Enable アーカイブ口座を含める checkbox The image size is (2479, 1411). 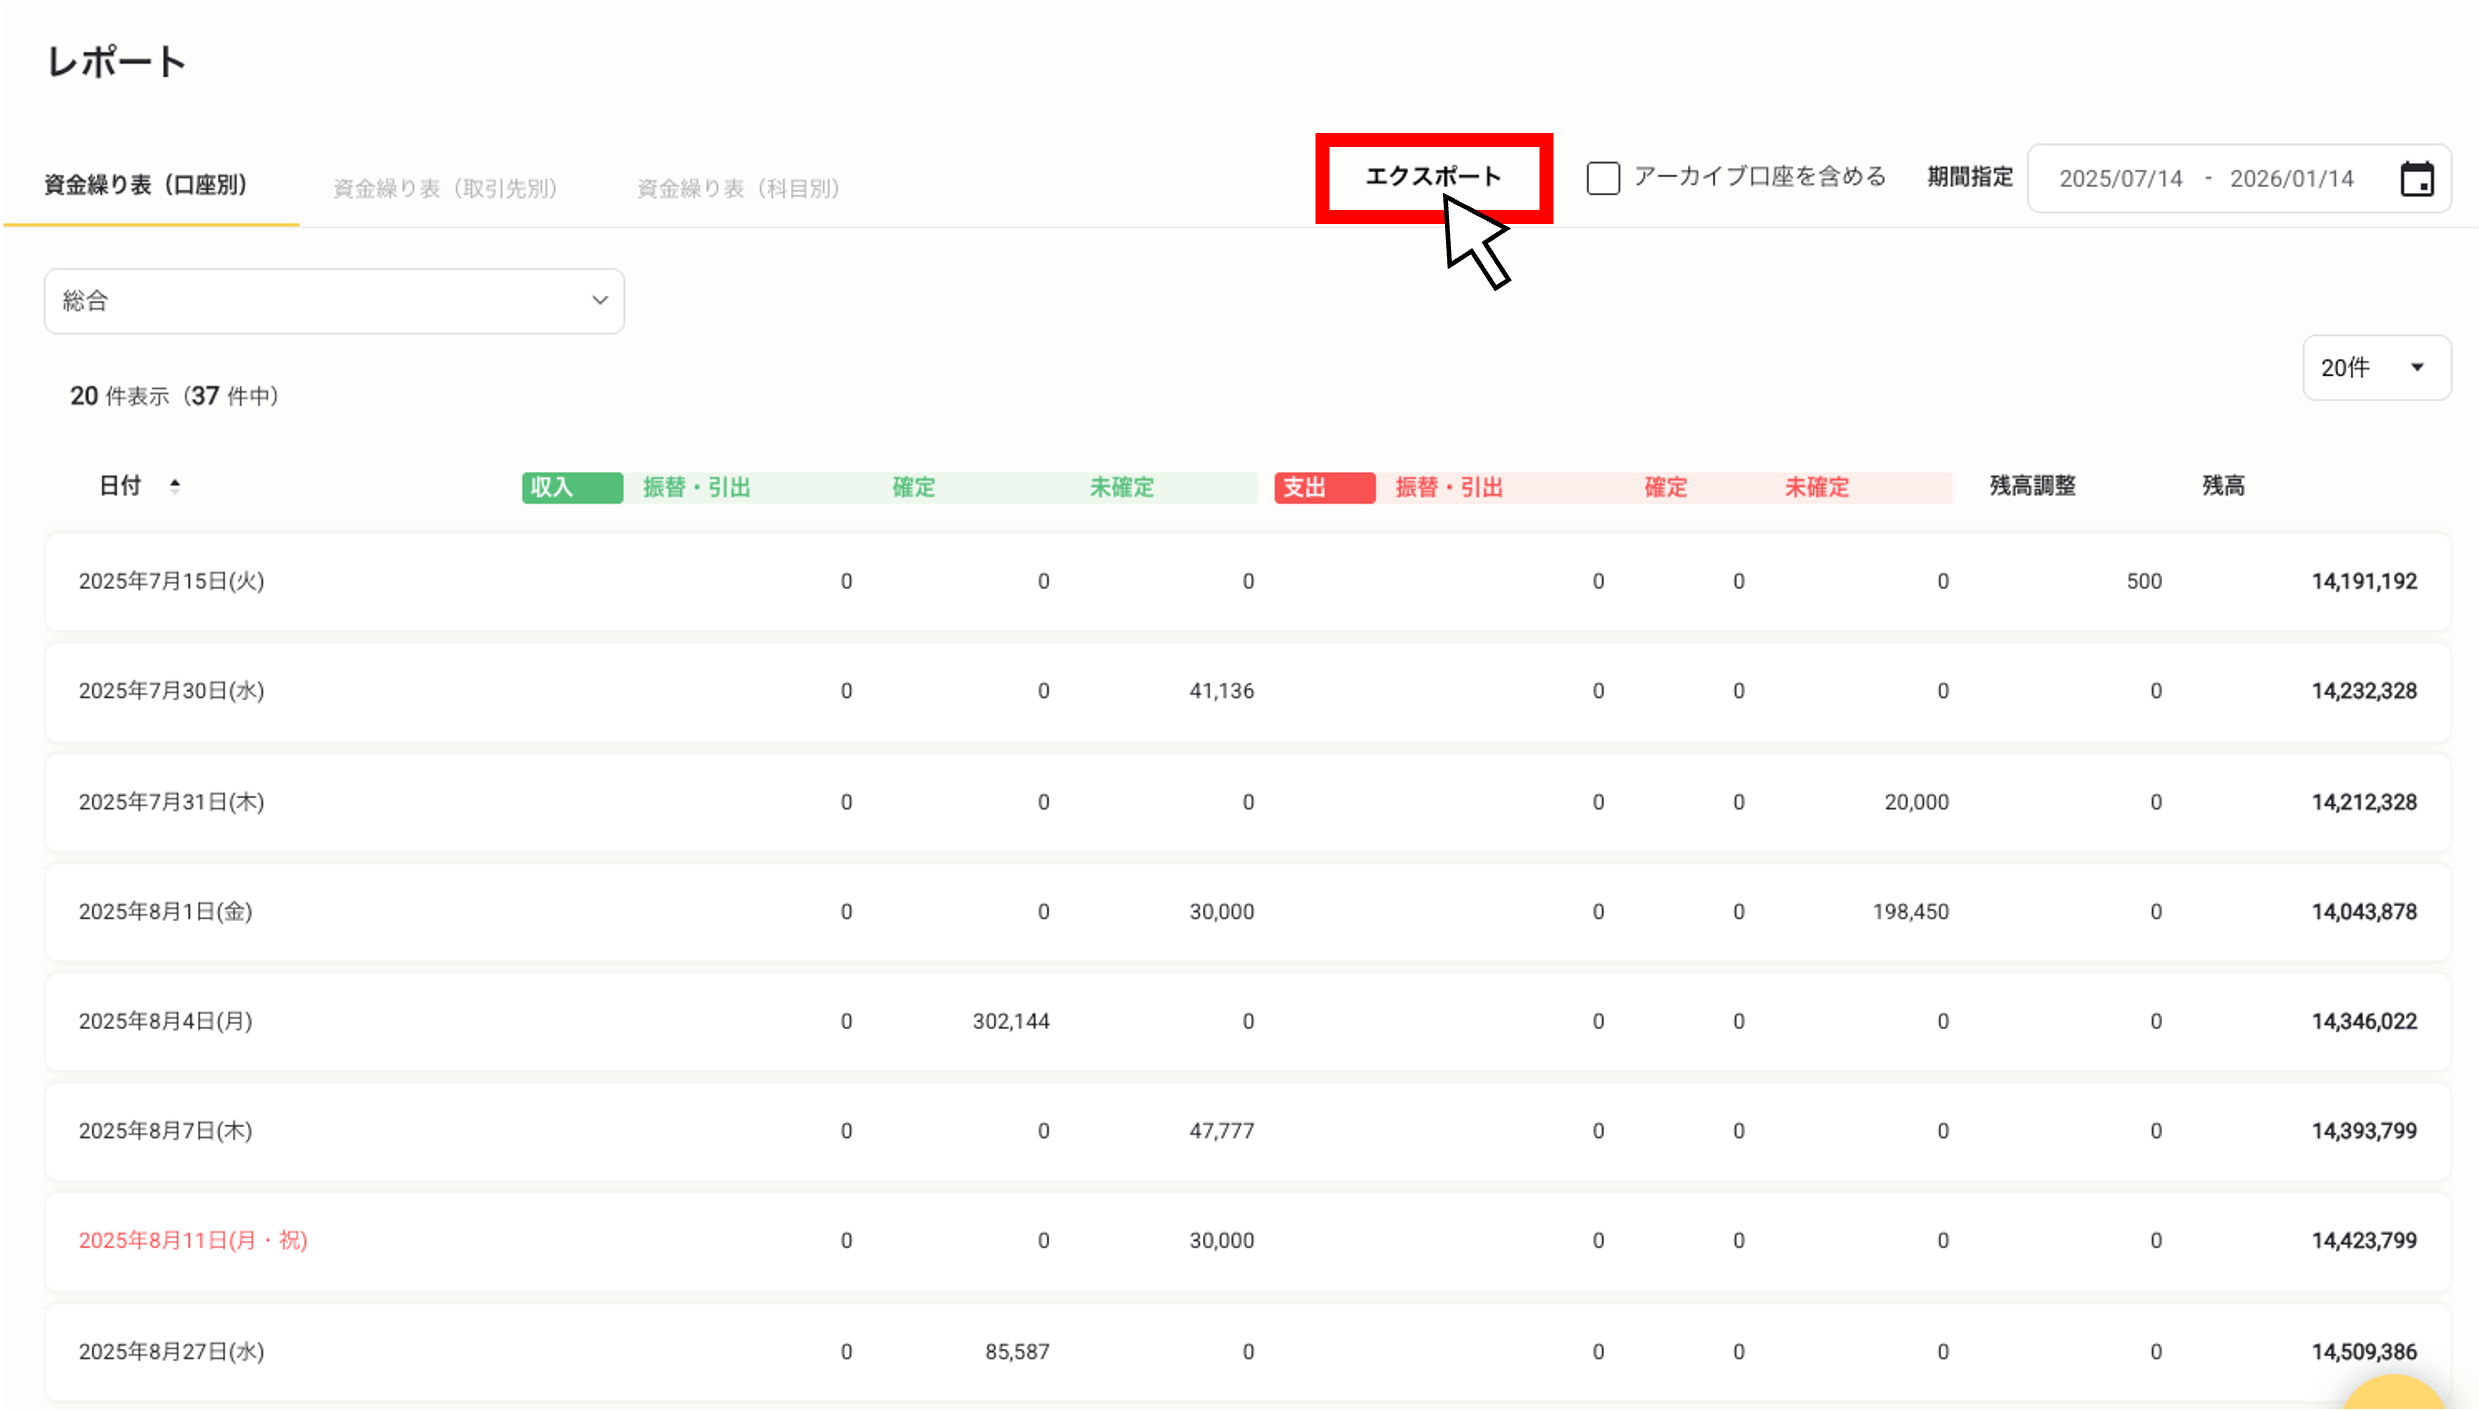[1603, 178]
